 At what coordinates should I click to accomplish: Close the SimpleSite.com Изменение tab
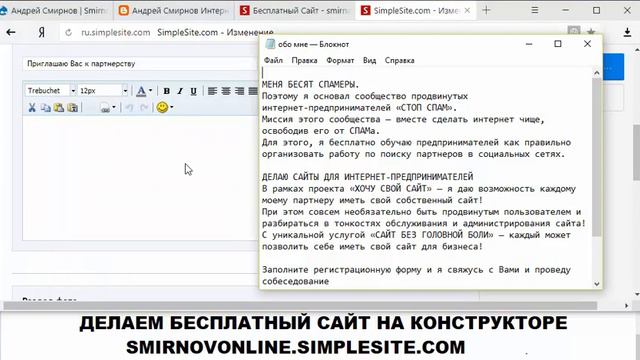467,11
